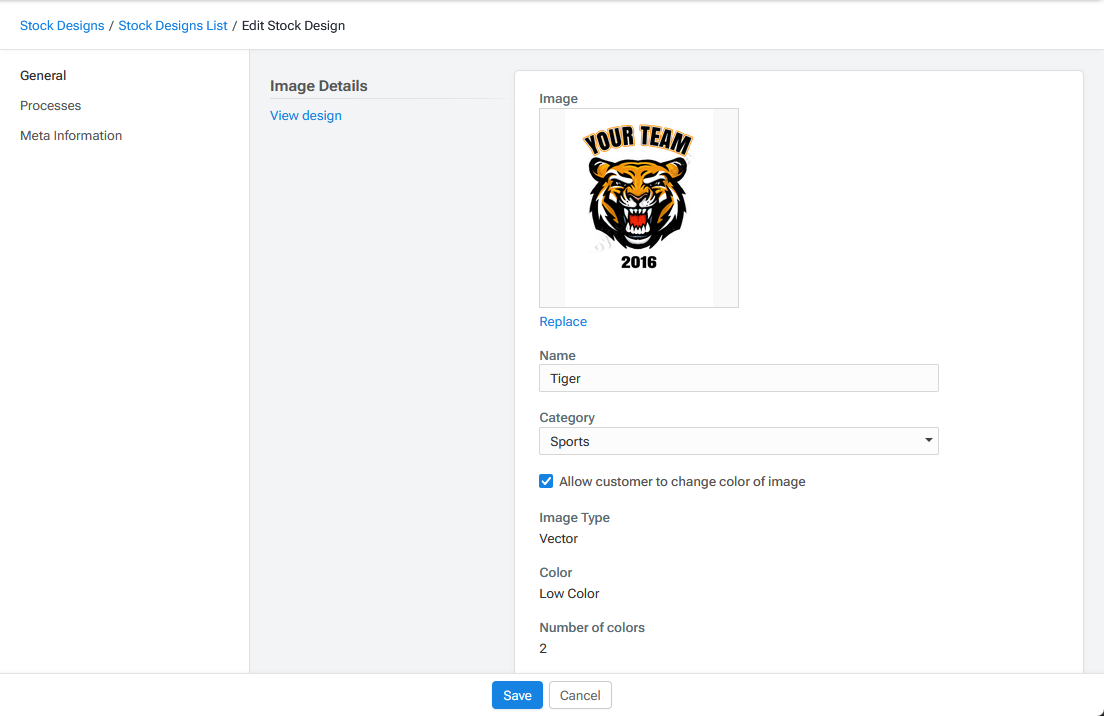The image size is (1104, 716).
Task: Switch to the Processes section
Action: 51,106
